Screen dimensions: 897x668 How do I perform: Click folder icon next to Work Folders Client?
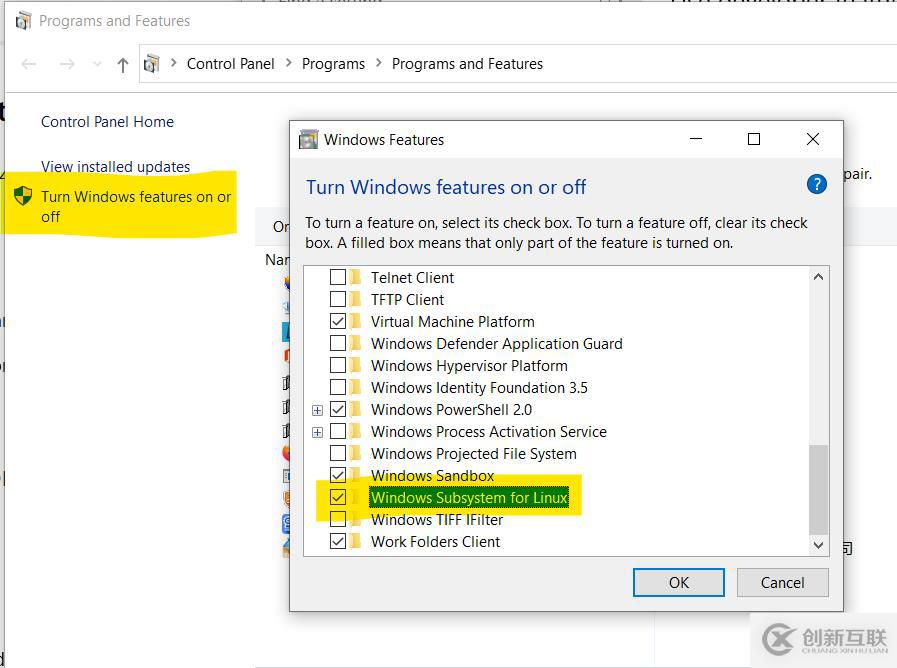pos(355,541)
